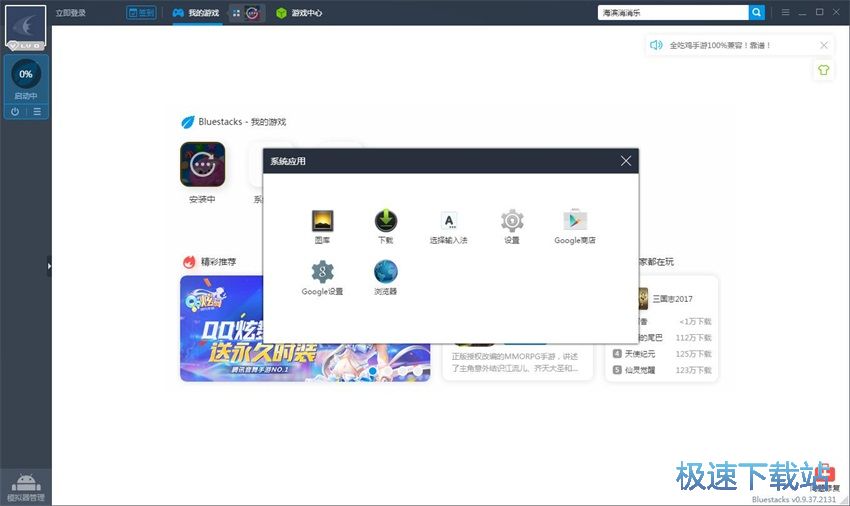Open 模拟器管理 emulator manager
850x506 pixels.
[25, 487]
